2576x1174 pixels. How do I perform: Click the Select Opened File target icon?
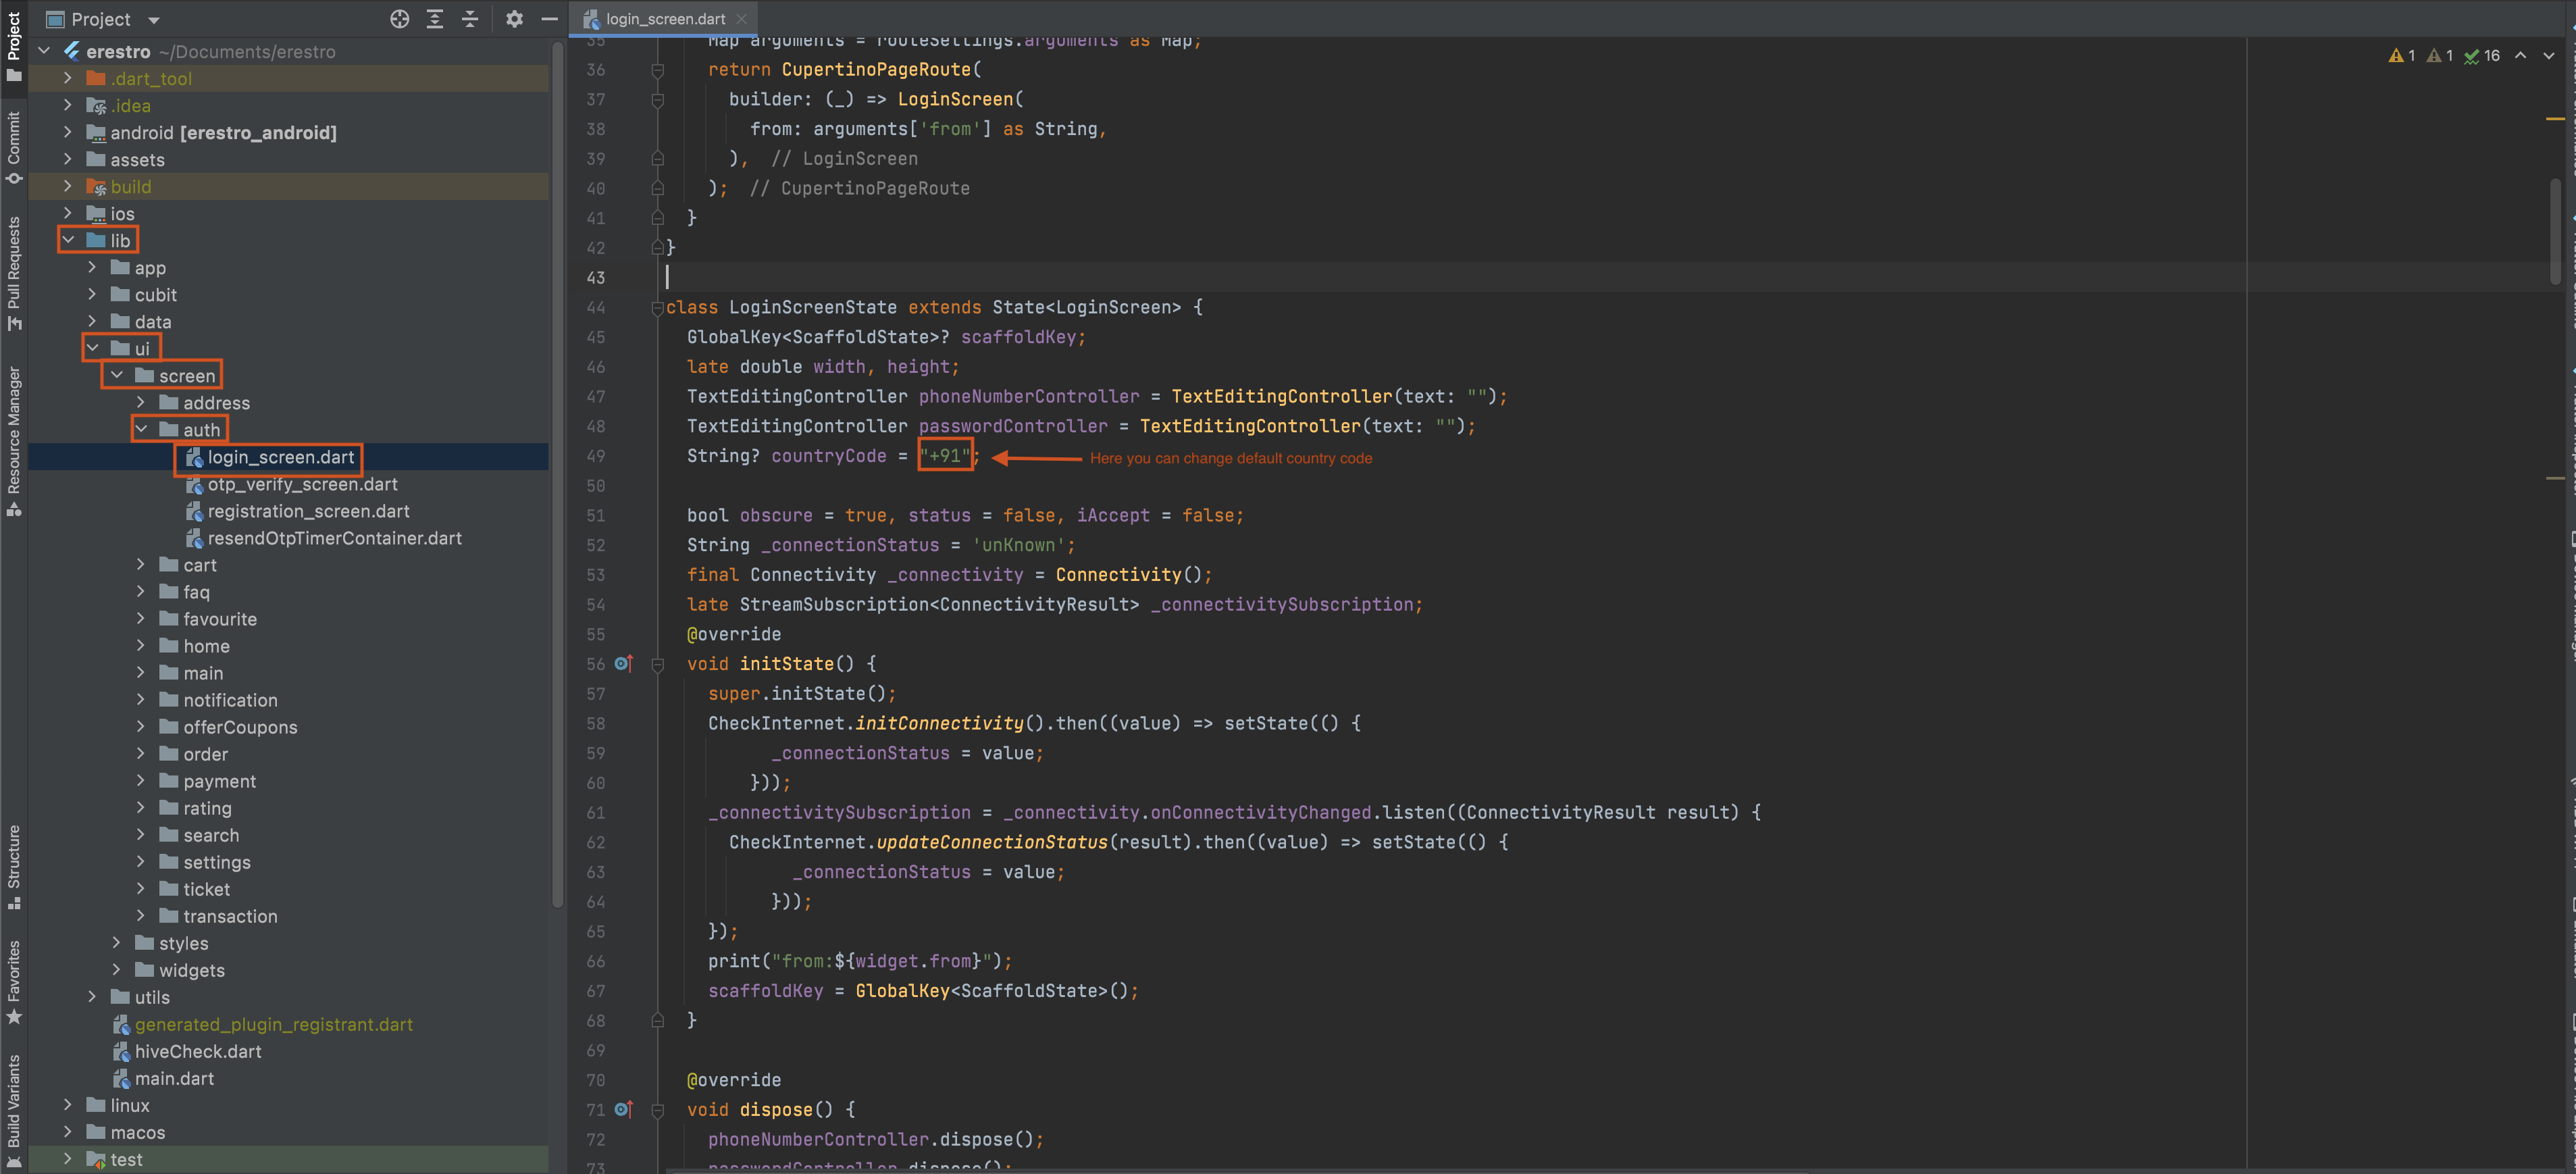point(399,19)
